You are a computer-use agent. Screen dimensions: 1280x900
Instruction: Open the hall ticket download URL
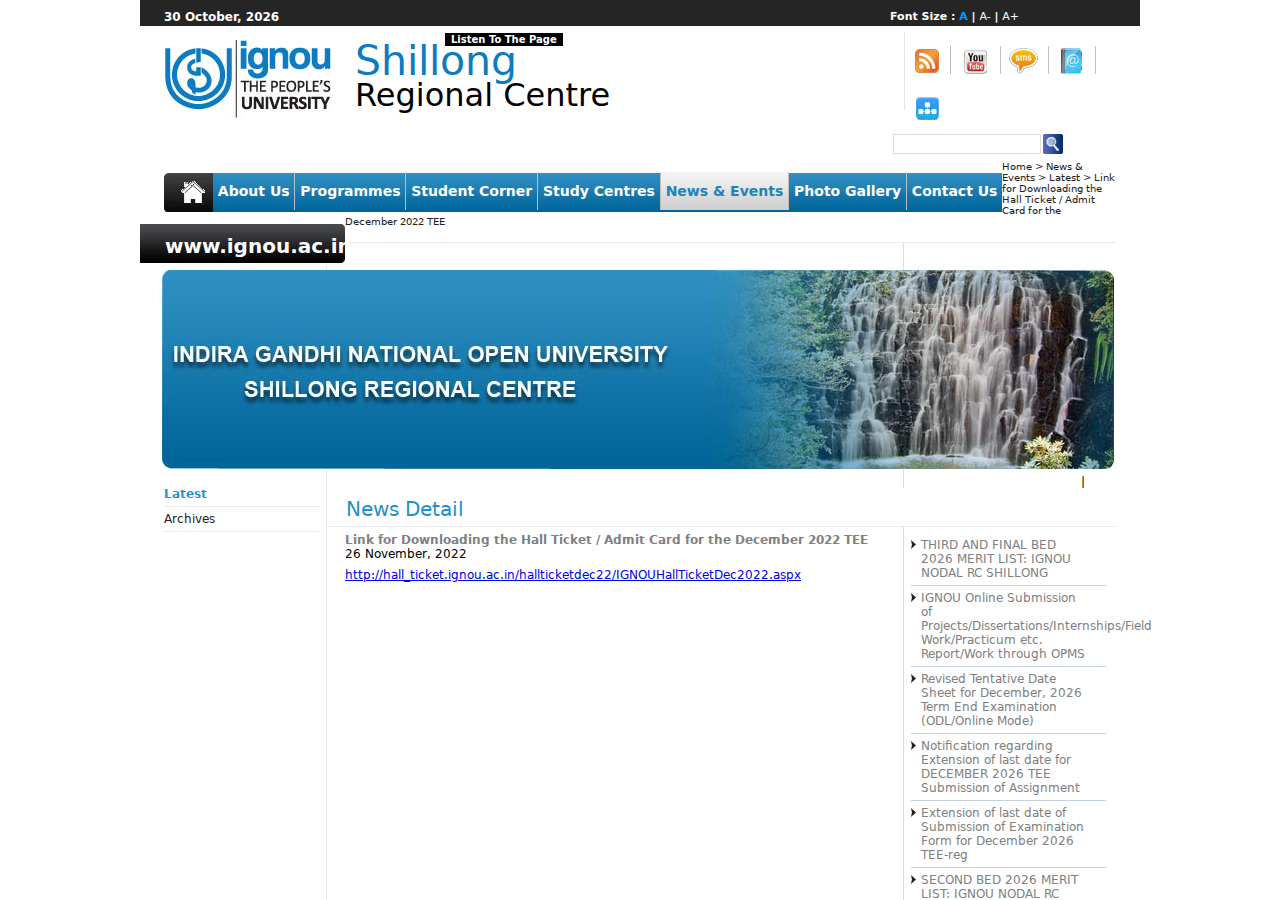point(573,575)
